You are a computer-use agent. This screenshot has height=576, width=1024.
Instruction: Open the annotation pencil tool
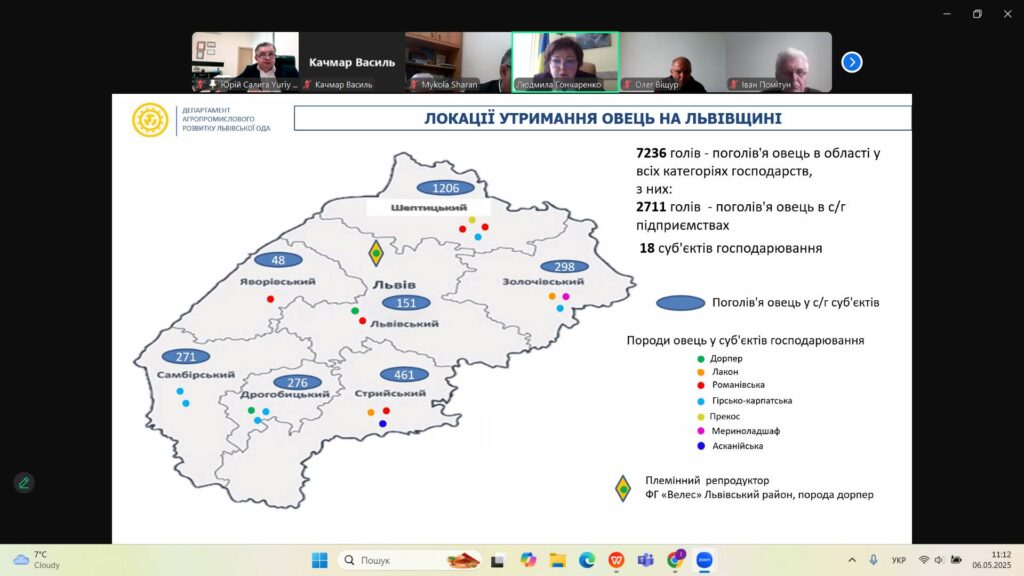click(x=24, y=482)
